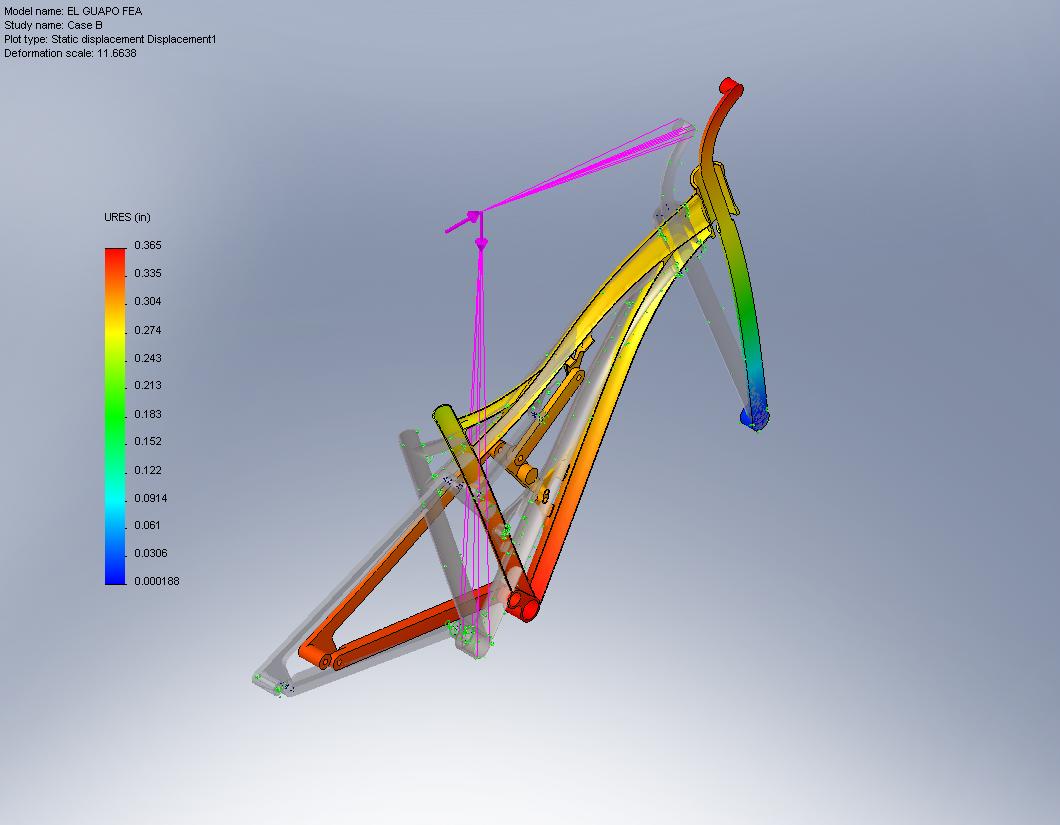This screenshot has height=825, width=1060.
Task: Click the 0.365 maximum legend value
Action: (x=147, y=245)
